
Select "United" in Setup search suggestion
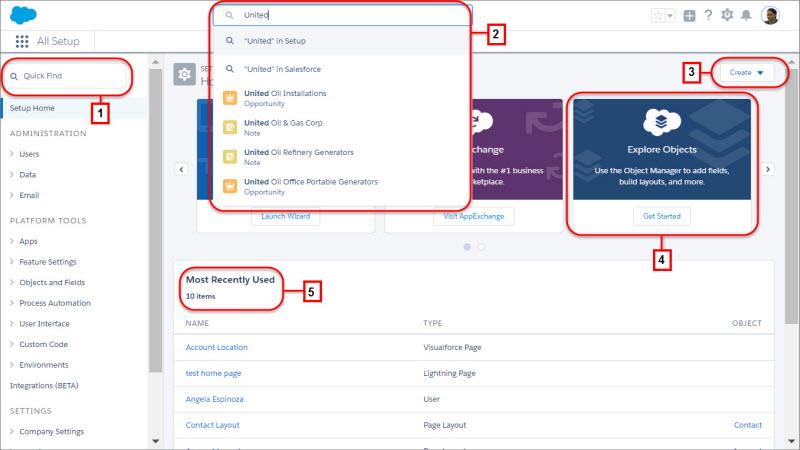340,41
